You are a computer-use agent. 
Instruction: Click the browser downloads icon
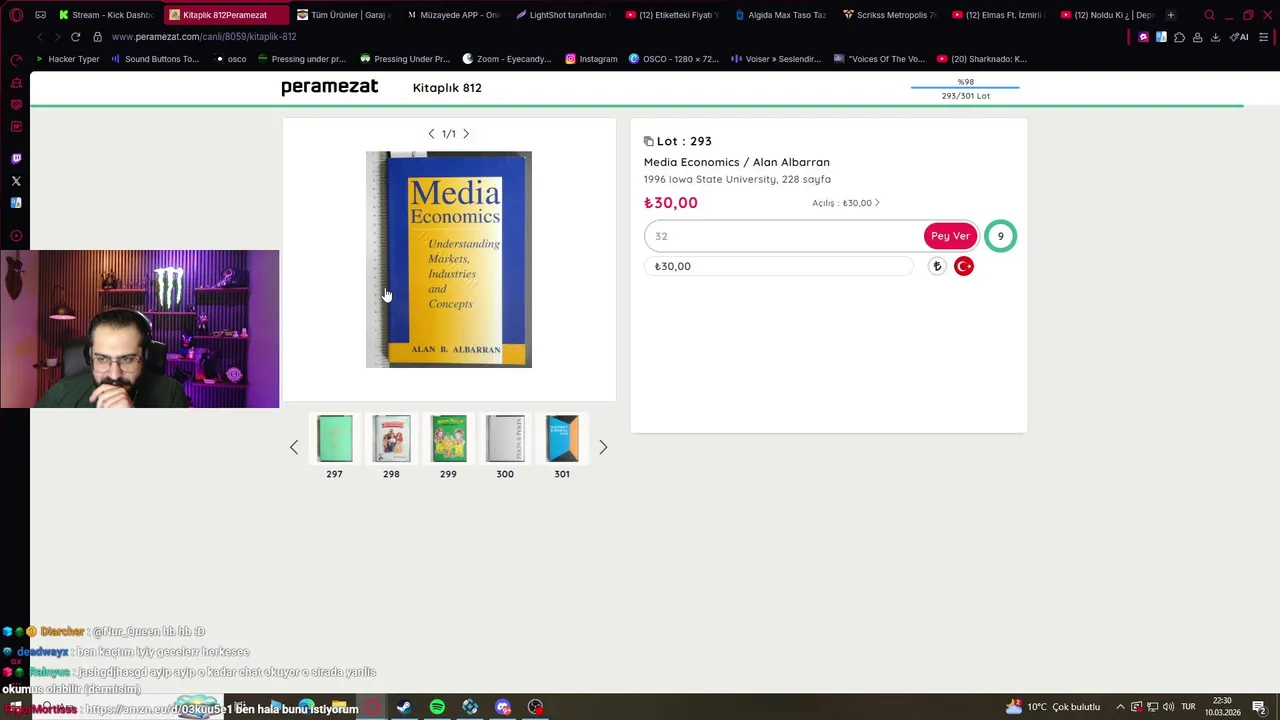(x=1215, y=37)
